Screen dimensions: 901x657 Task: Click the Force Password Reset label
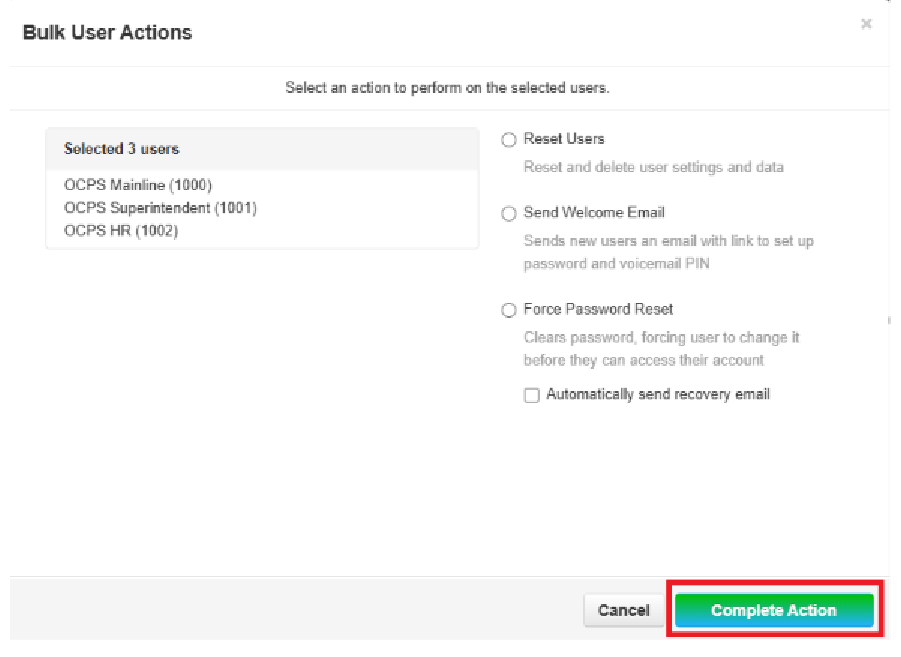click(598, 310)
